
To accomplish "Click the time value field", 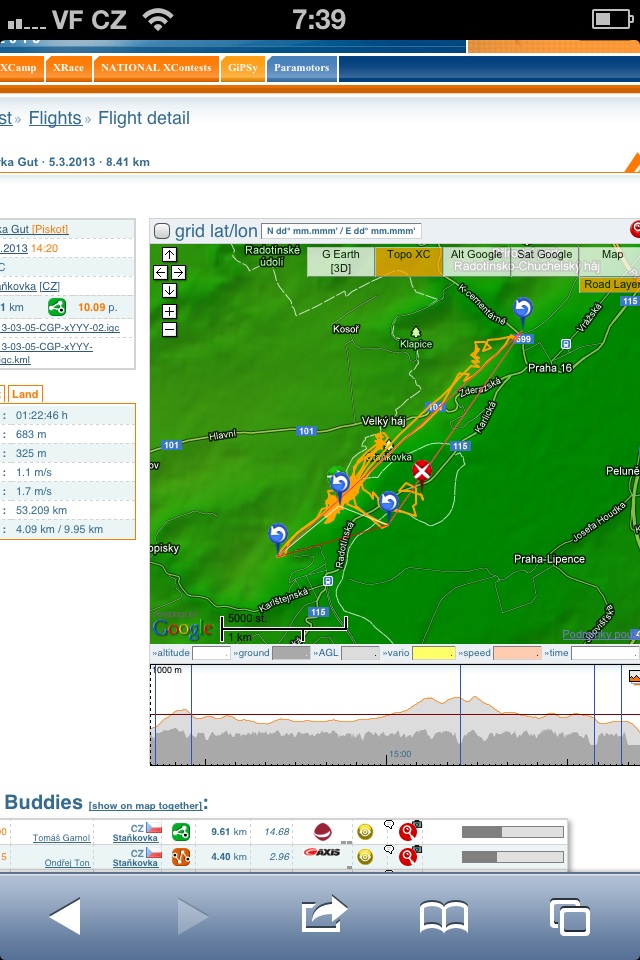I will click(x=605, y=653).
